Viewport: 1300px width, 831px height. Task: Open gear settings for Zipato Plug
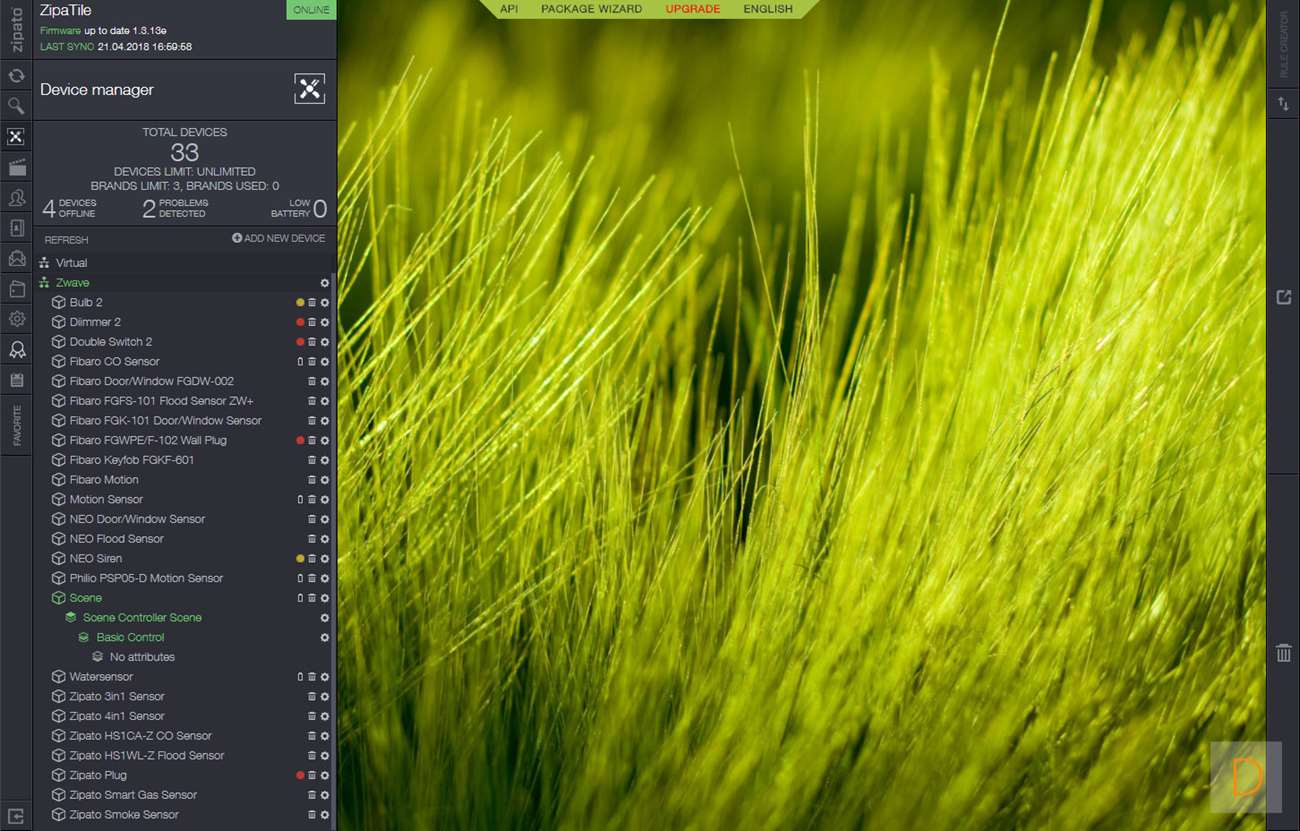324,775
